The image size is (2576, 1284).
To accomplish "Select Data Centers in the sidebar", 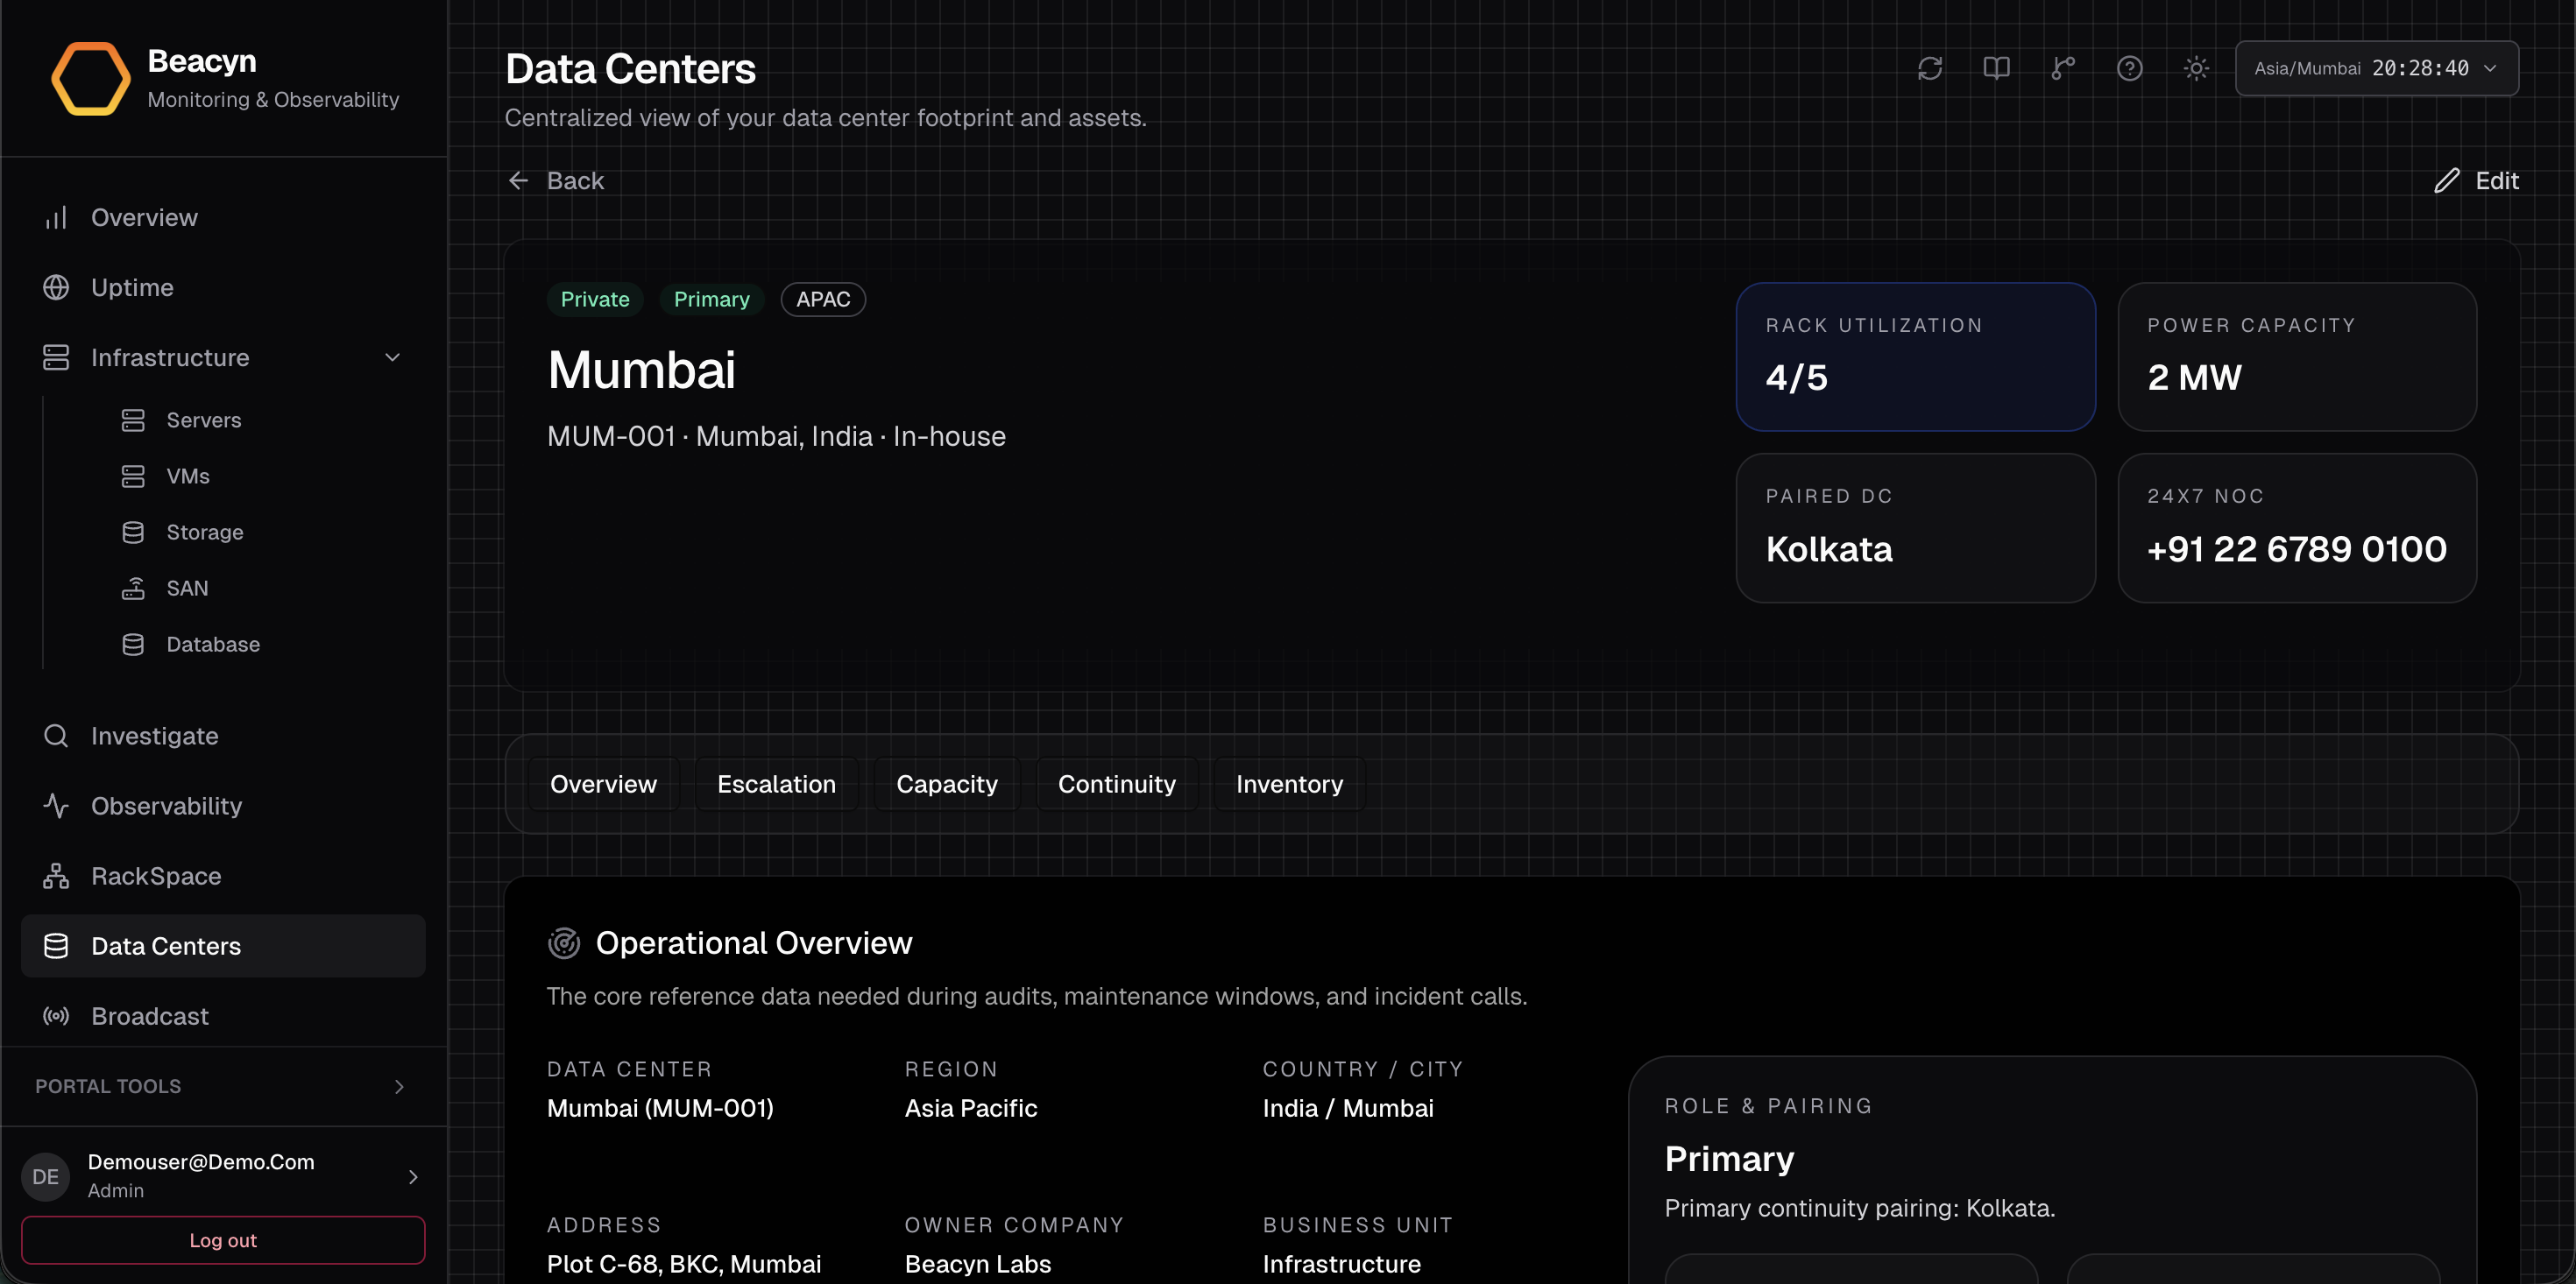I will click(222, 946).
